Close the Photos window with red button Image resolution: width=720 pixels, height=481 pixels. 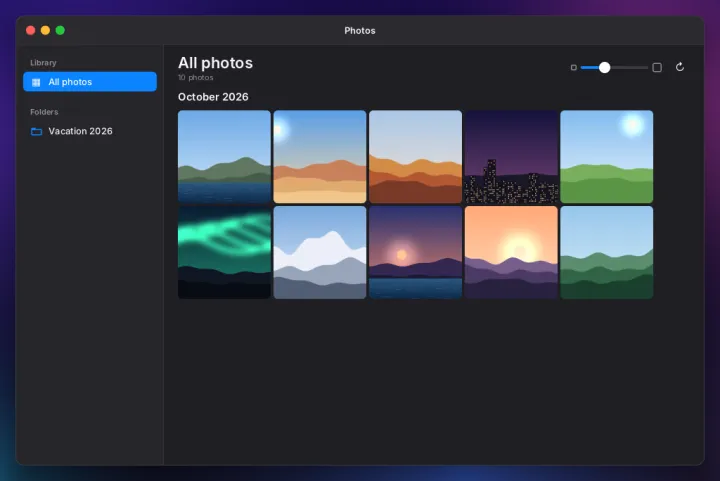tap(31, 30)
